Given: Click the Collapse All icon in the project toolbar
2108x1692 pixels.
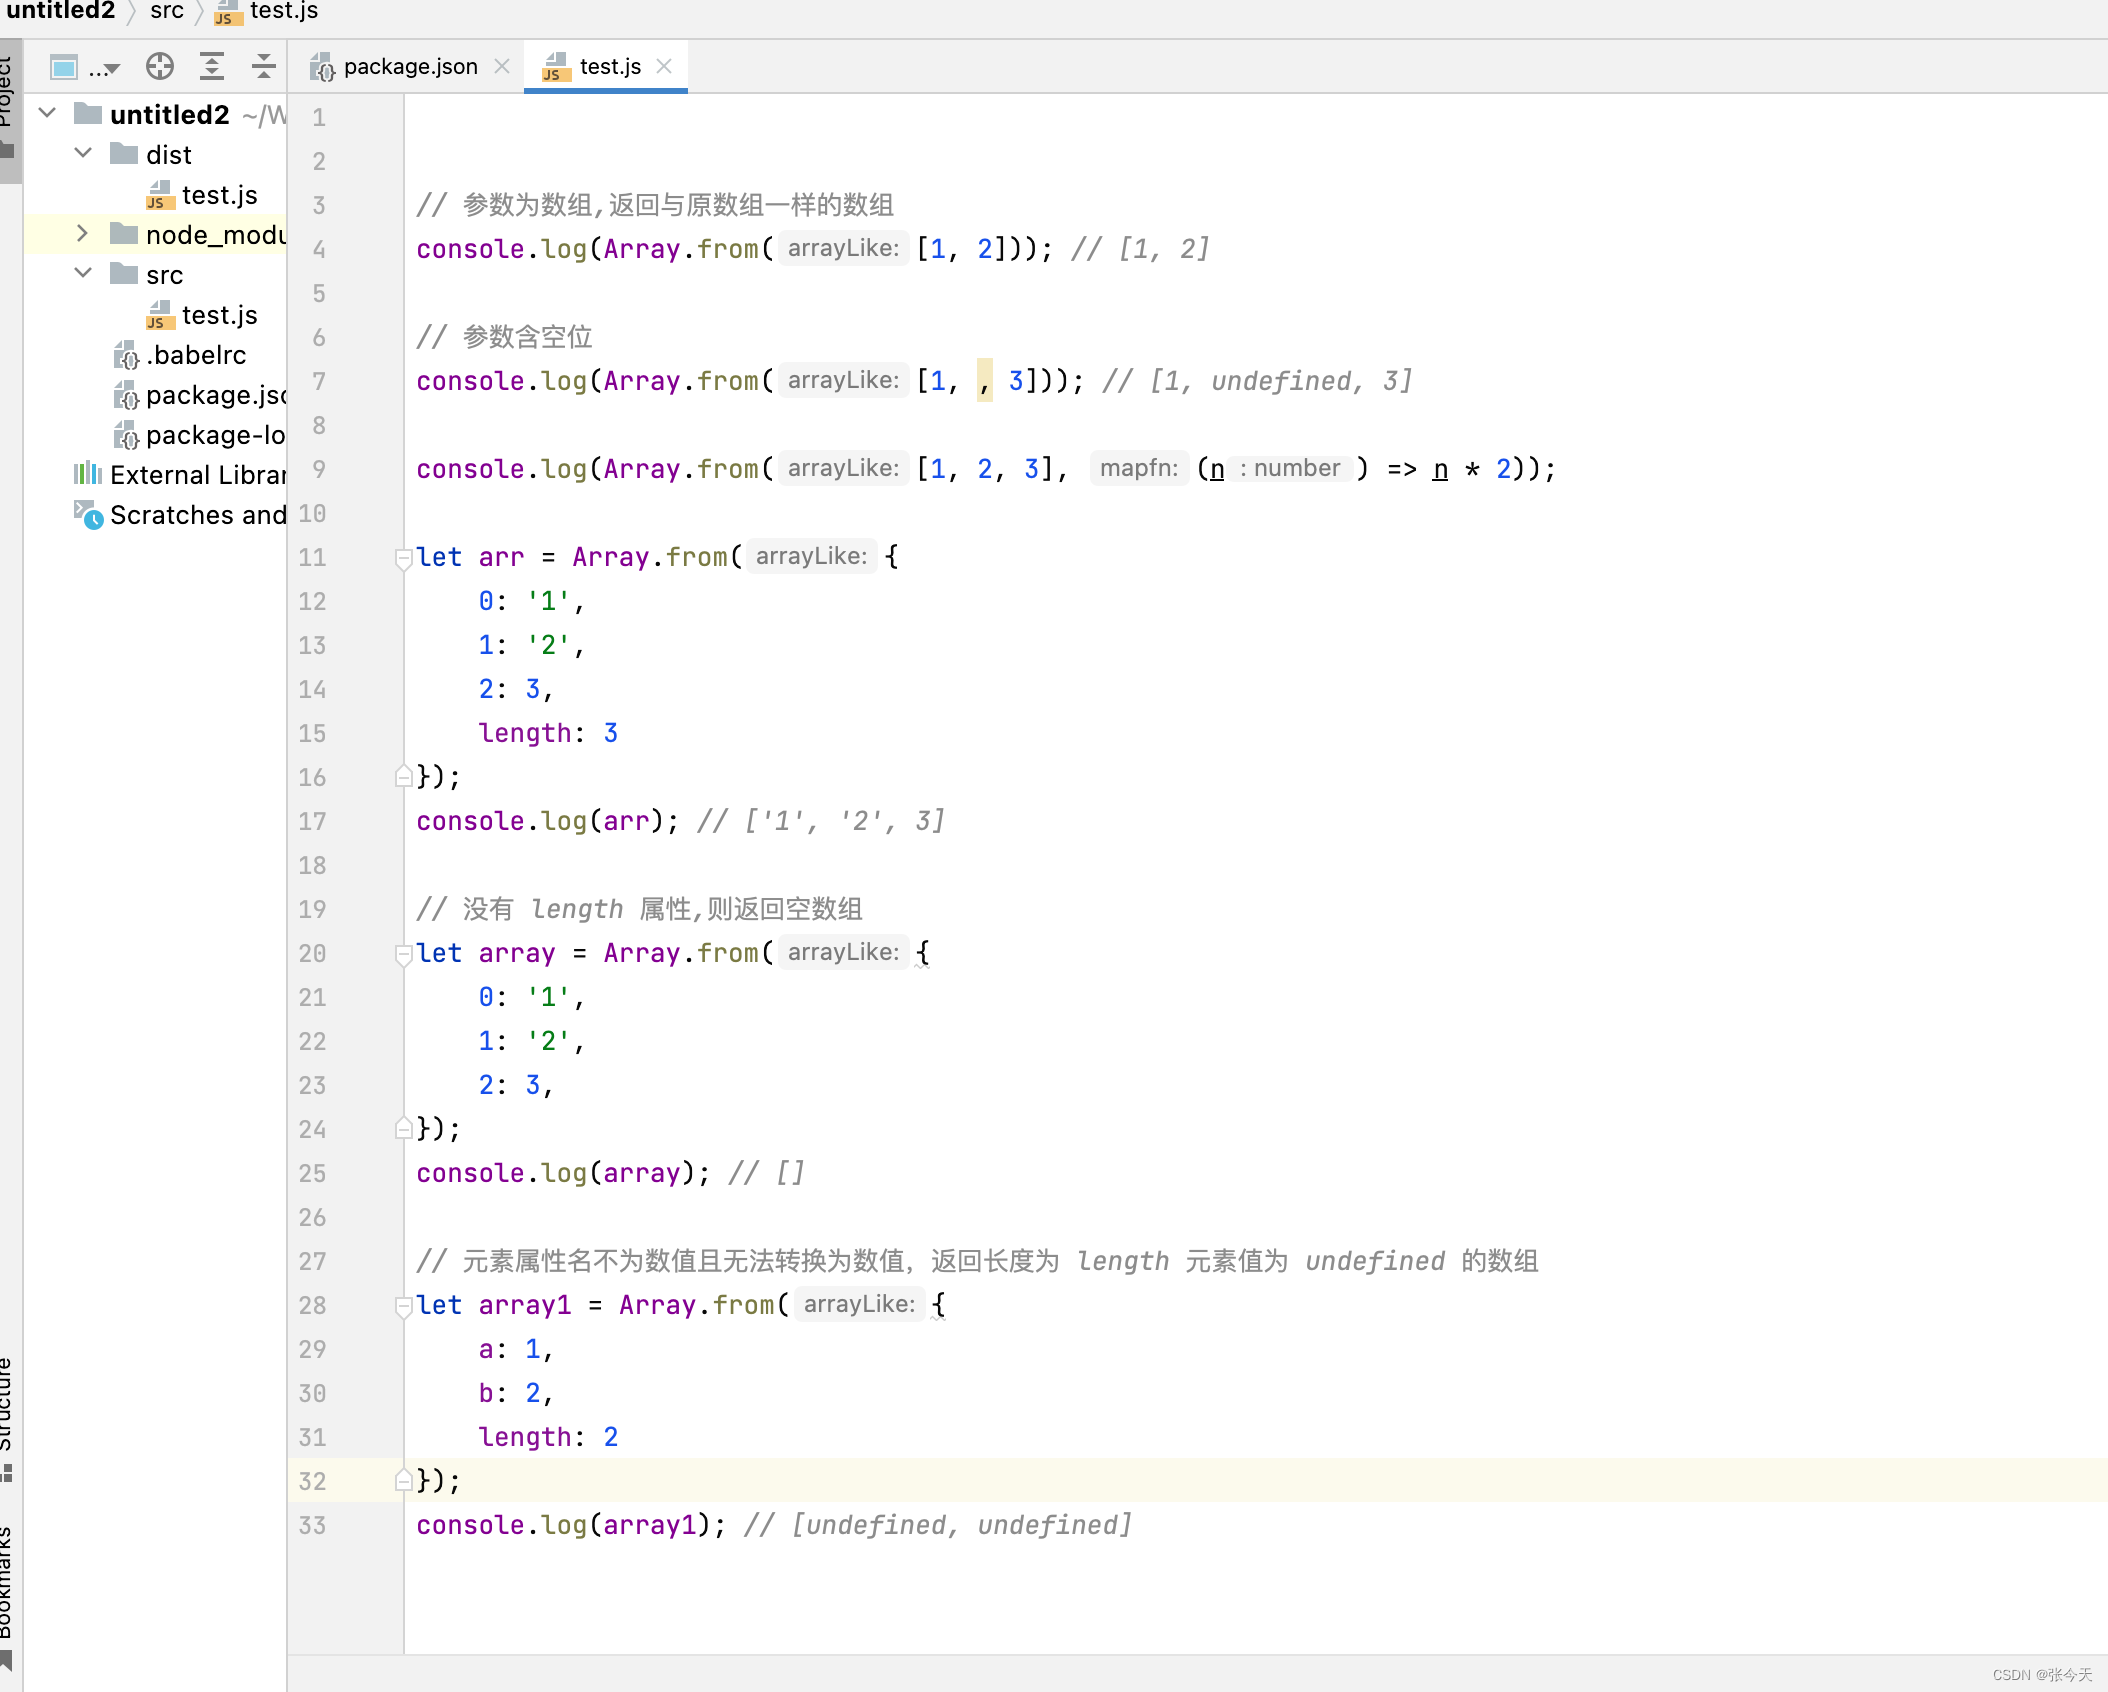Looking at the screenshot, I should (263, 67).
